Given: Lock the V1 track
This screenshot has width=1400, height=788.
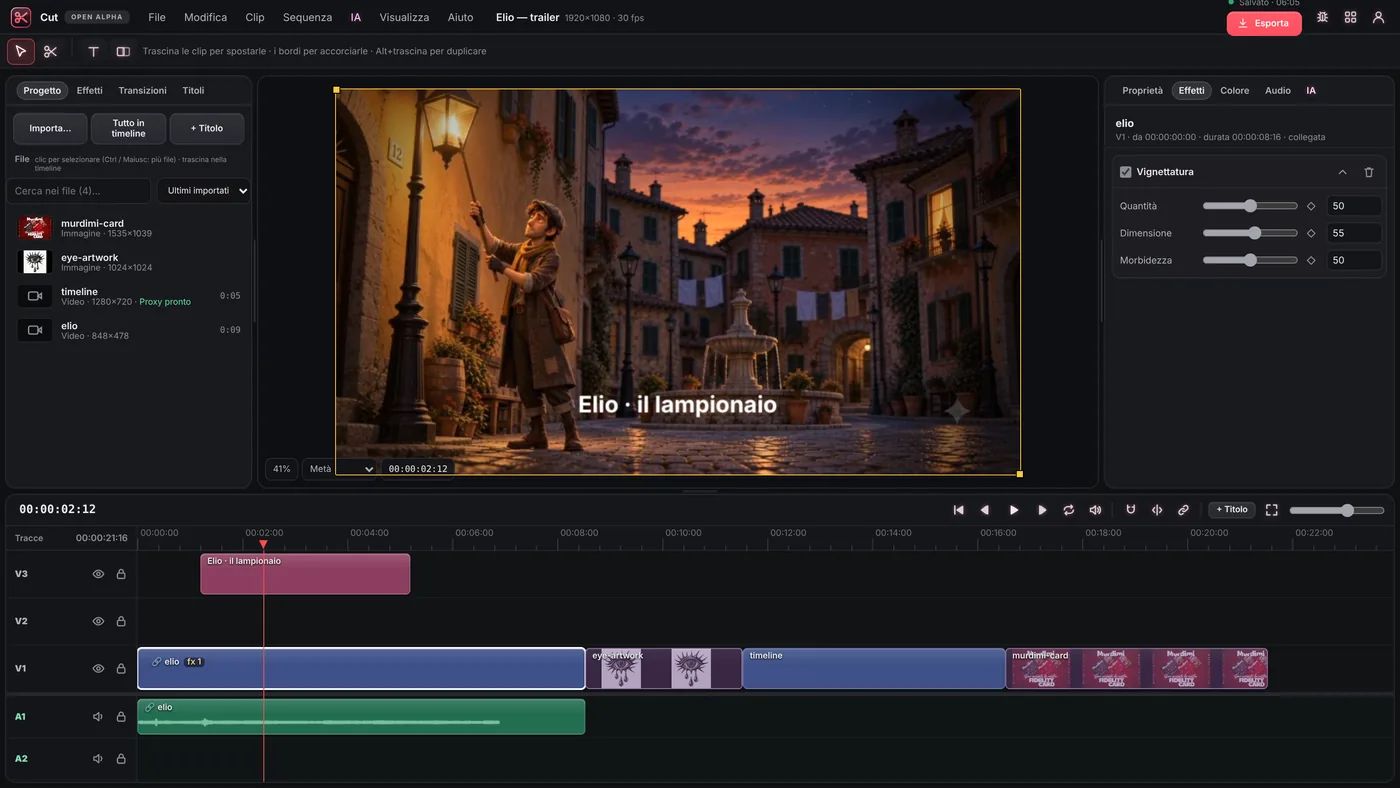Looking at the screenshot, I should pos(121,668).
